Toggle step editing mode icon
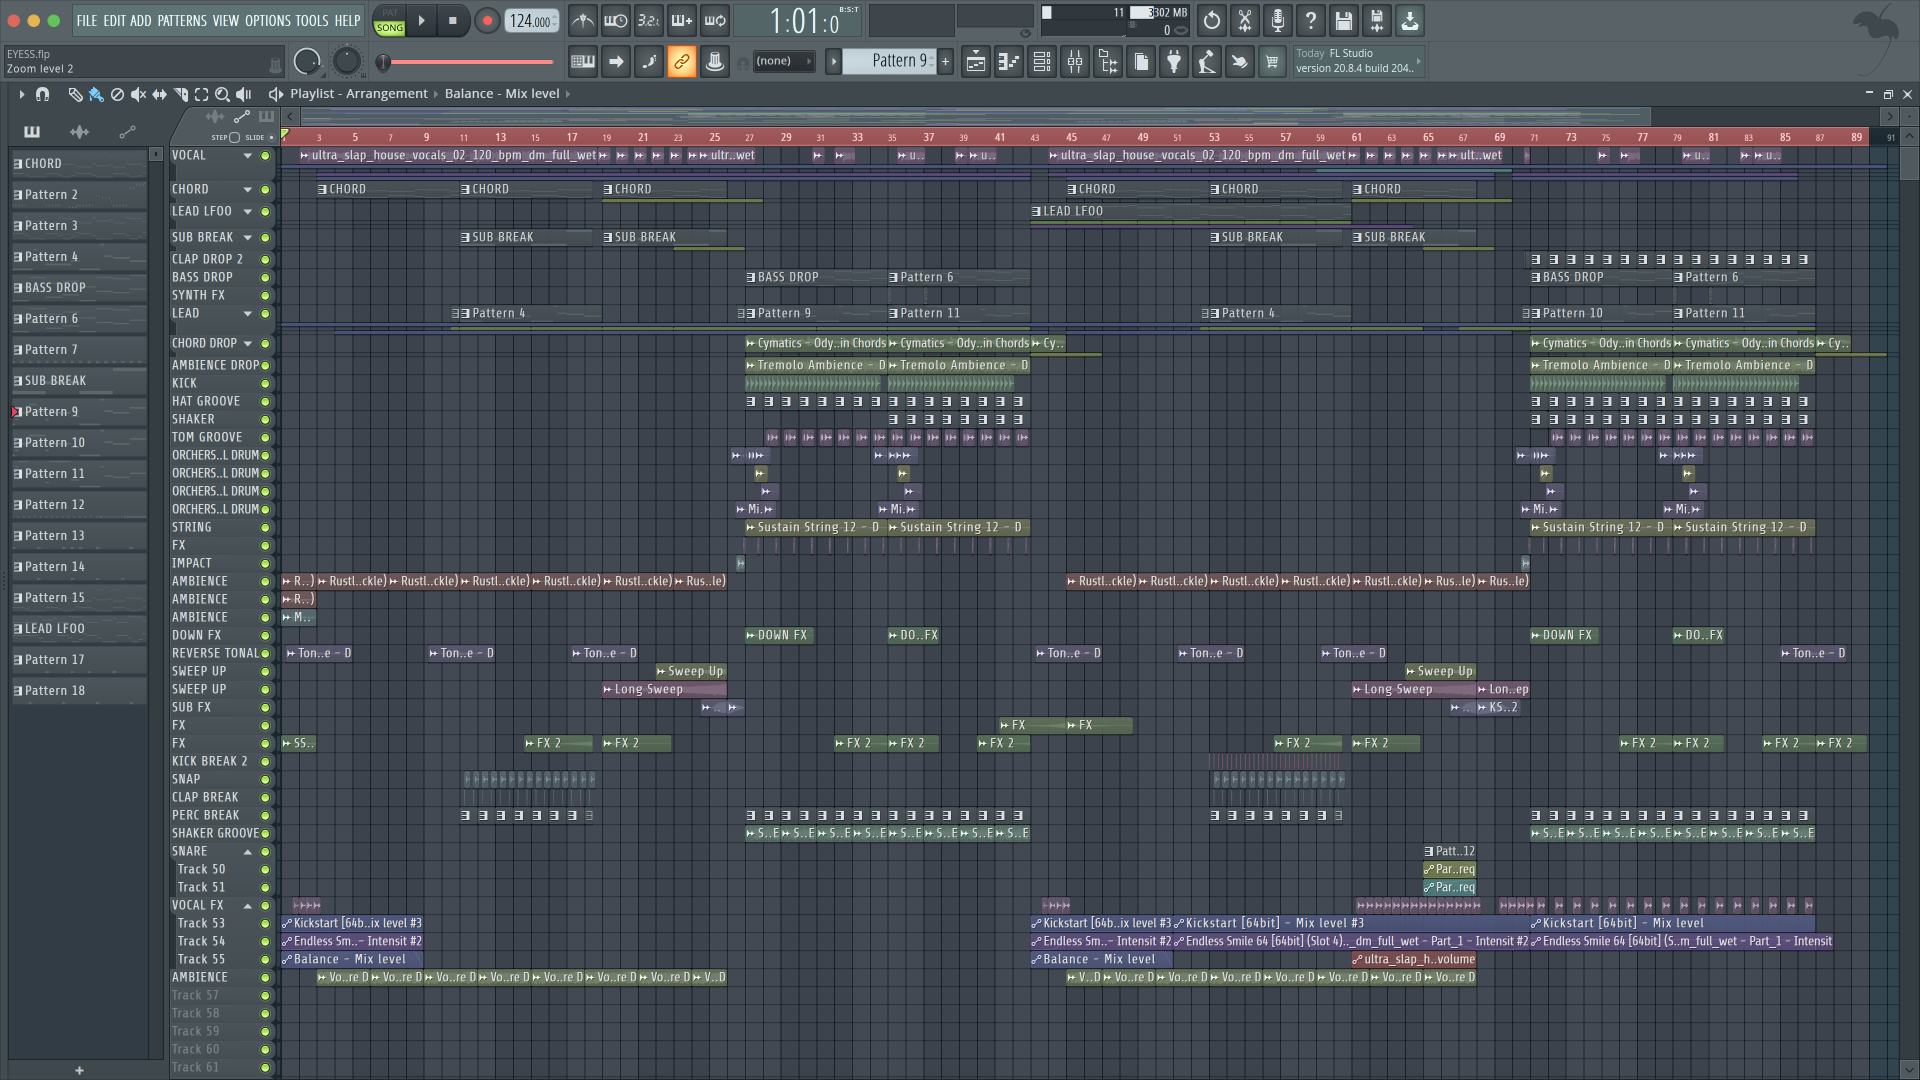Screen dimensions: 1920x1080 click(649, 62)
